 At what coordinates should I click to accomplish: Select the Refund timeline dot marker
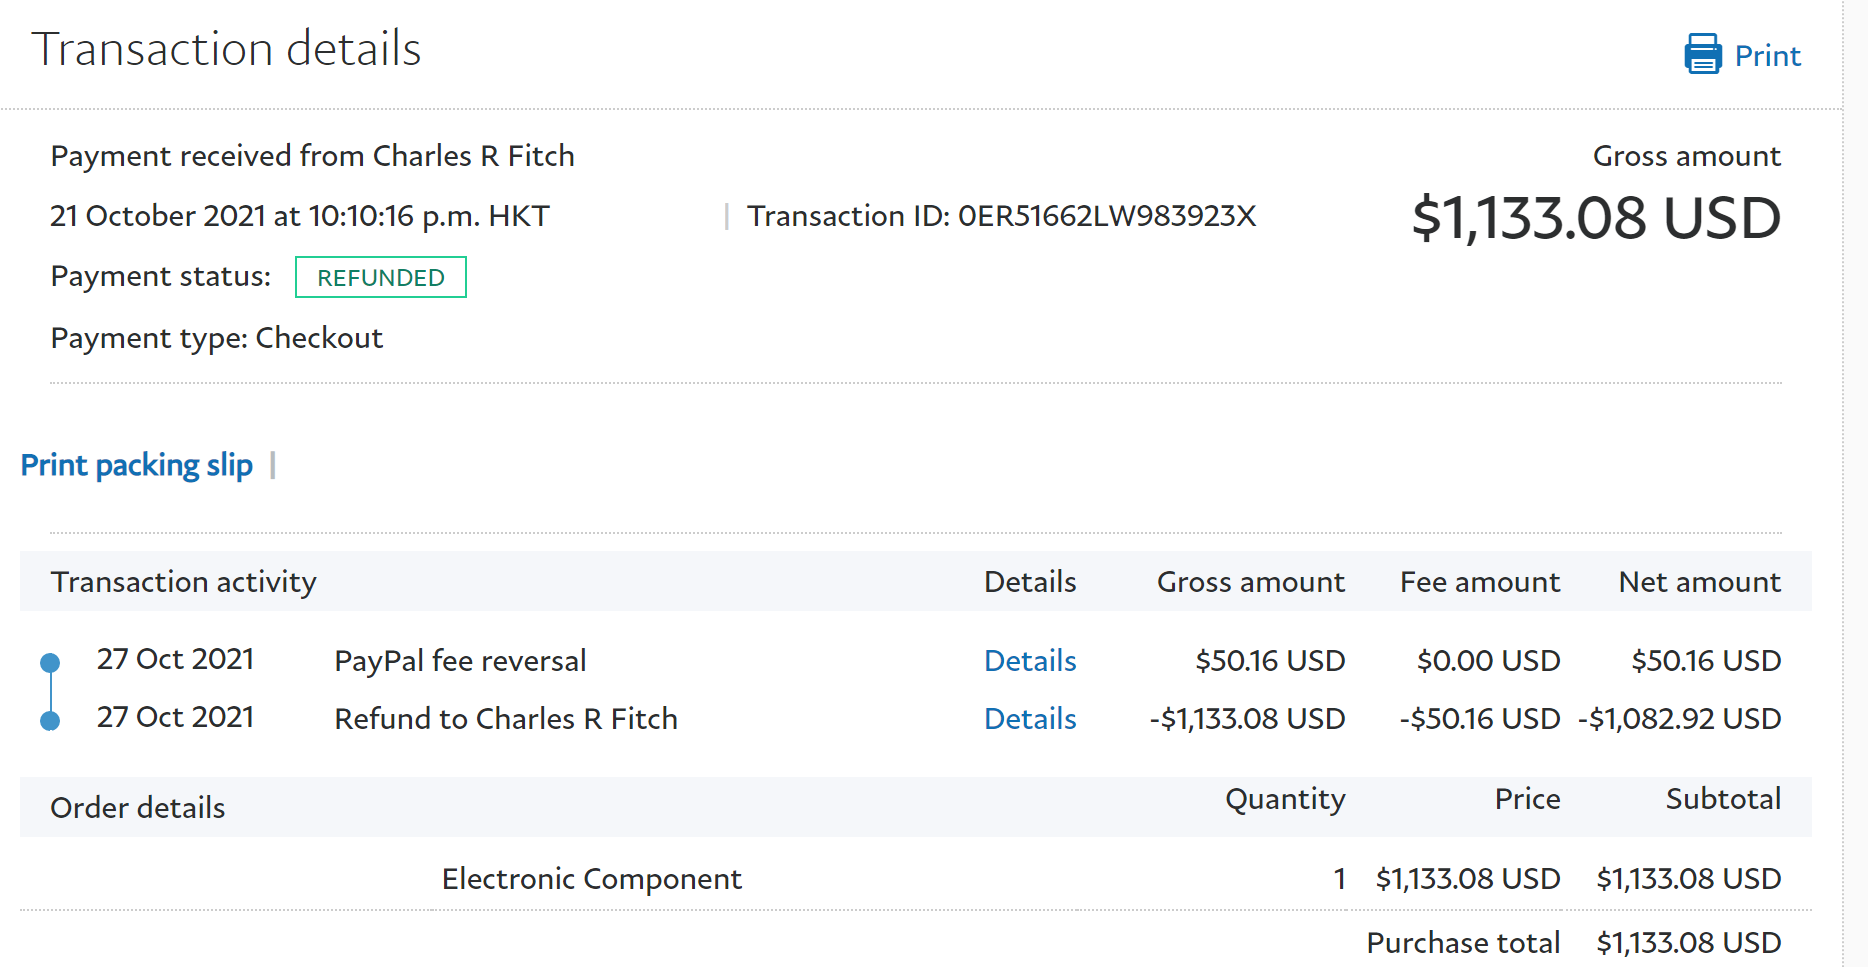[x=50, y=720]
